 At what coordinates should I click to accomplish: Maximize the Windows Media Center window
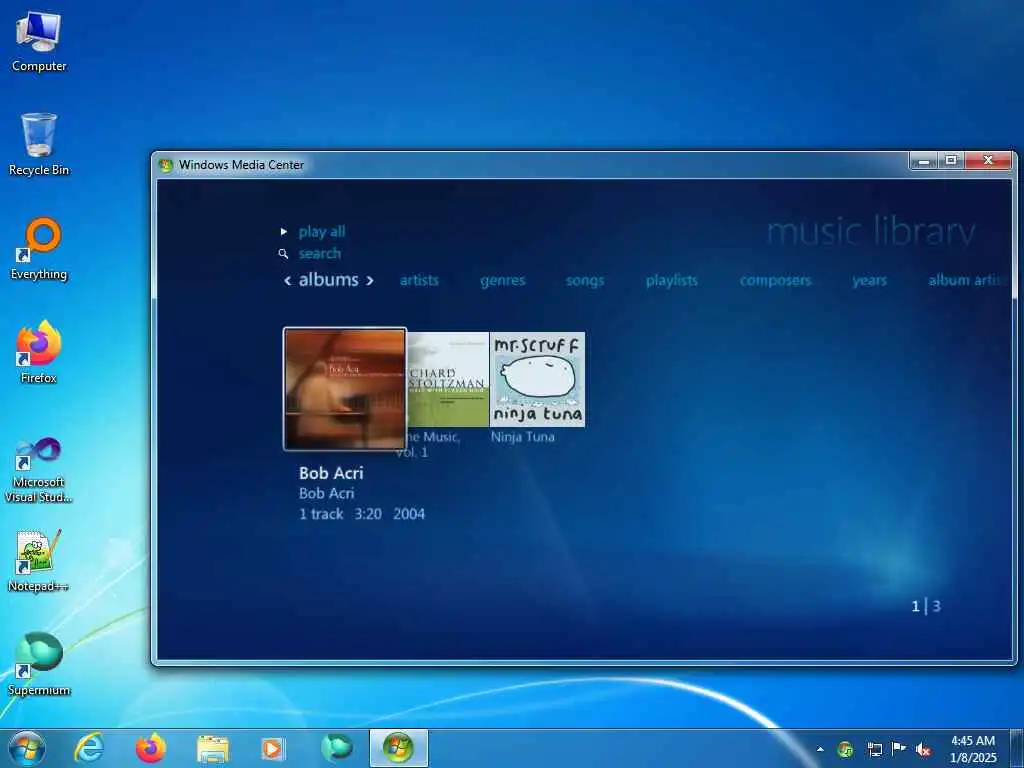coord(951,161)
